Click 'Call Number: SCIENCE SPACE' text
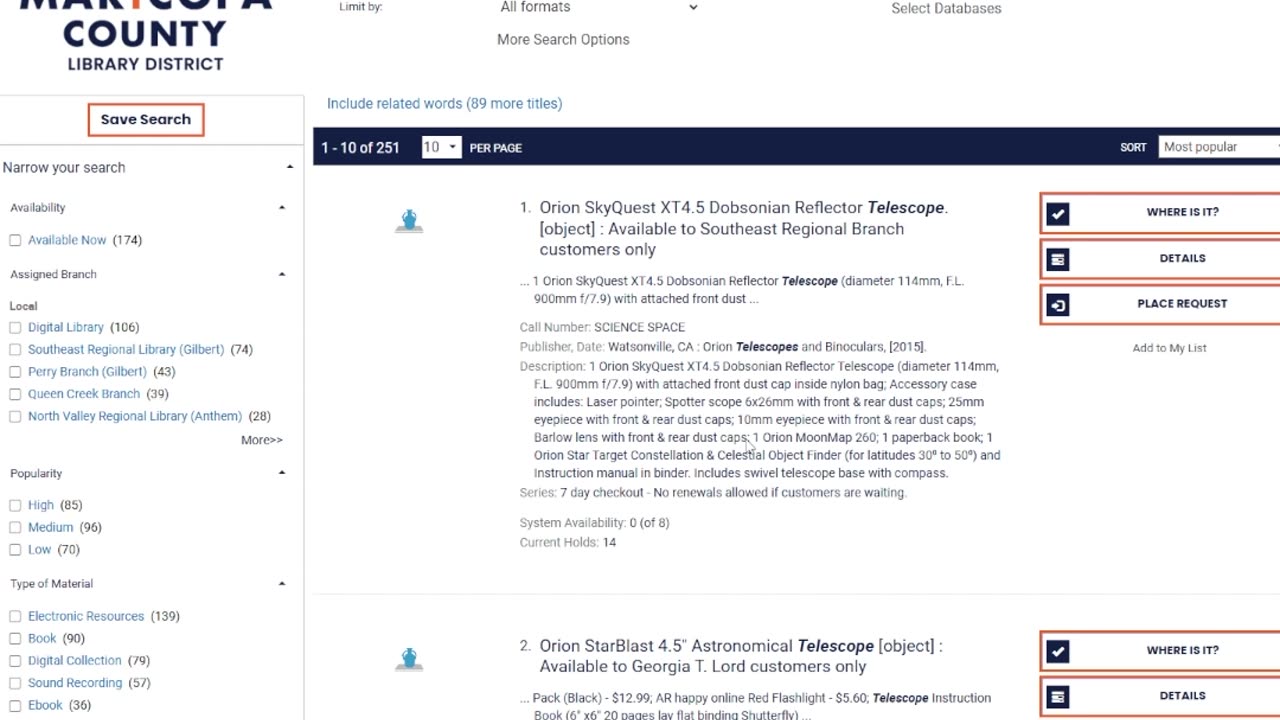The width and height of the screenshot is (1280, 720). (602, 327)
